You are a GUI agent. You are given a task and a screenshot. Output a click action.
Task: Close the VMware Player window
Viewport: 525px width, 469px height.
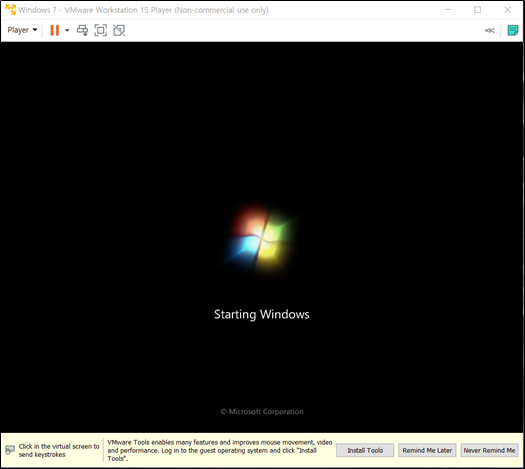(x=508, y=10)
